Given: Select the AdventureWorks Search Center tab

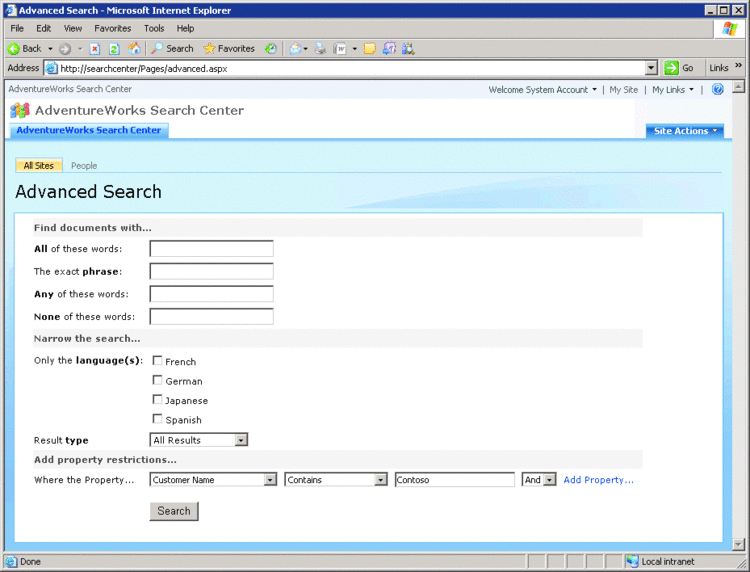Looking at the screenshot, I should click(x=89, y=130).
